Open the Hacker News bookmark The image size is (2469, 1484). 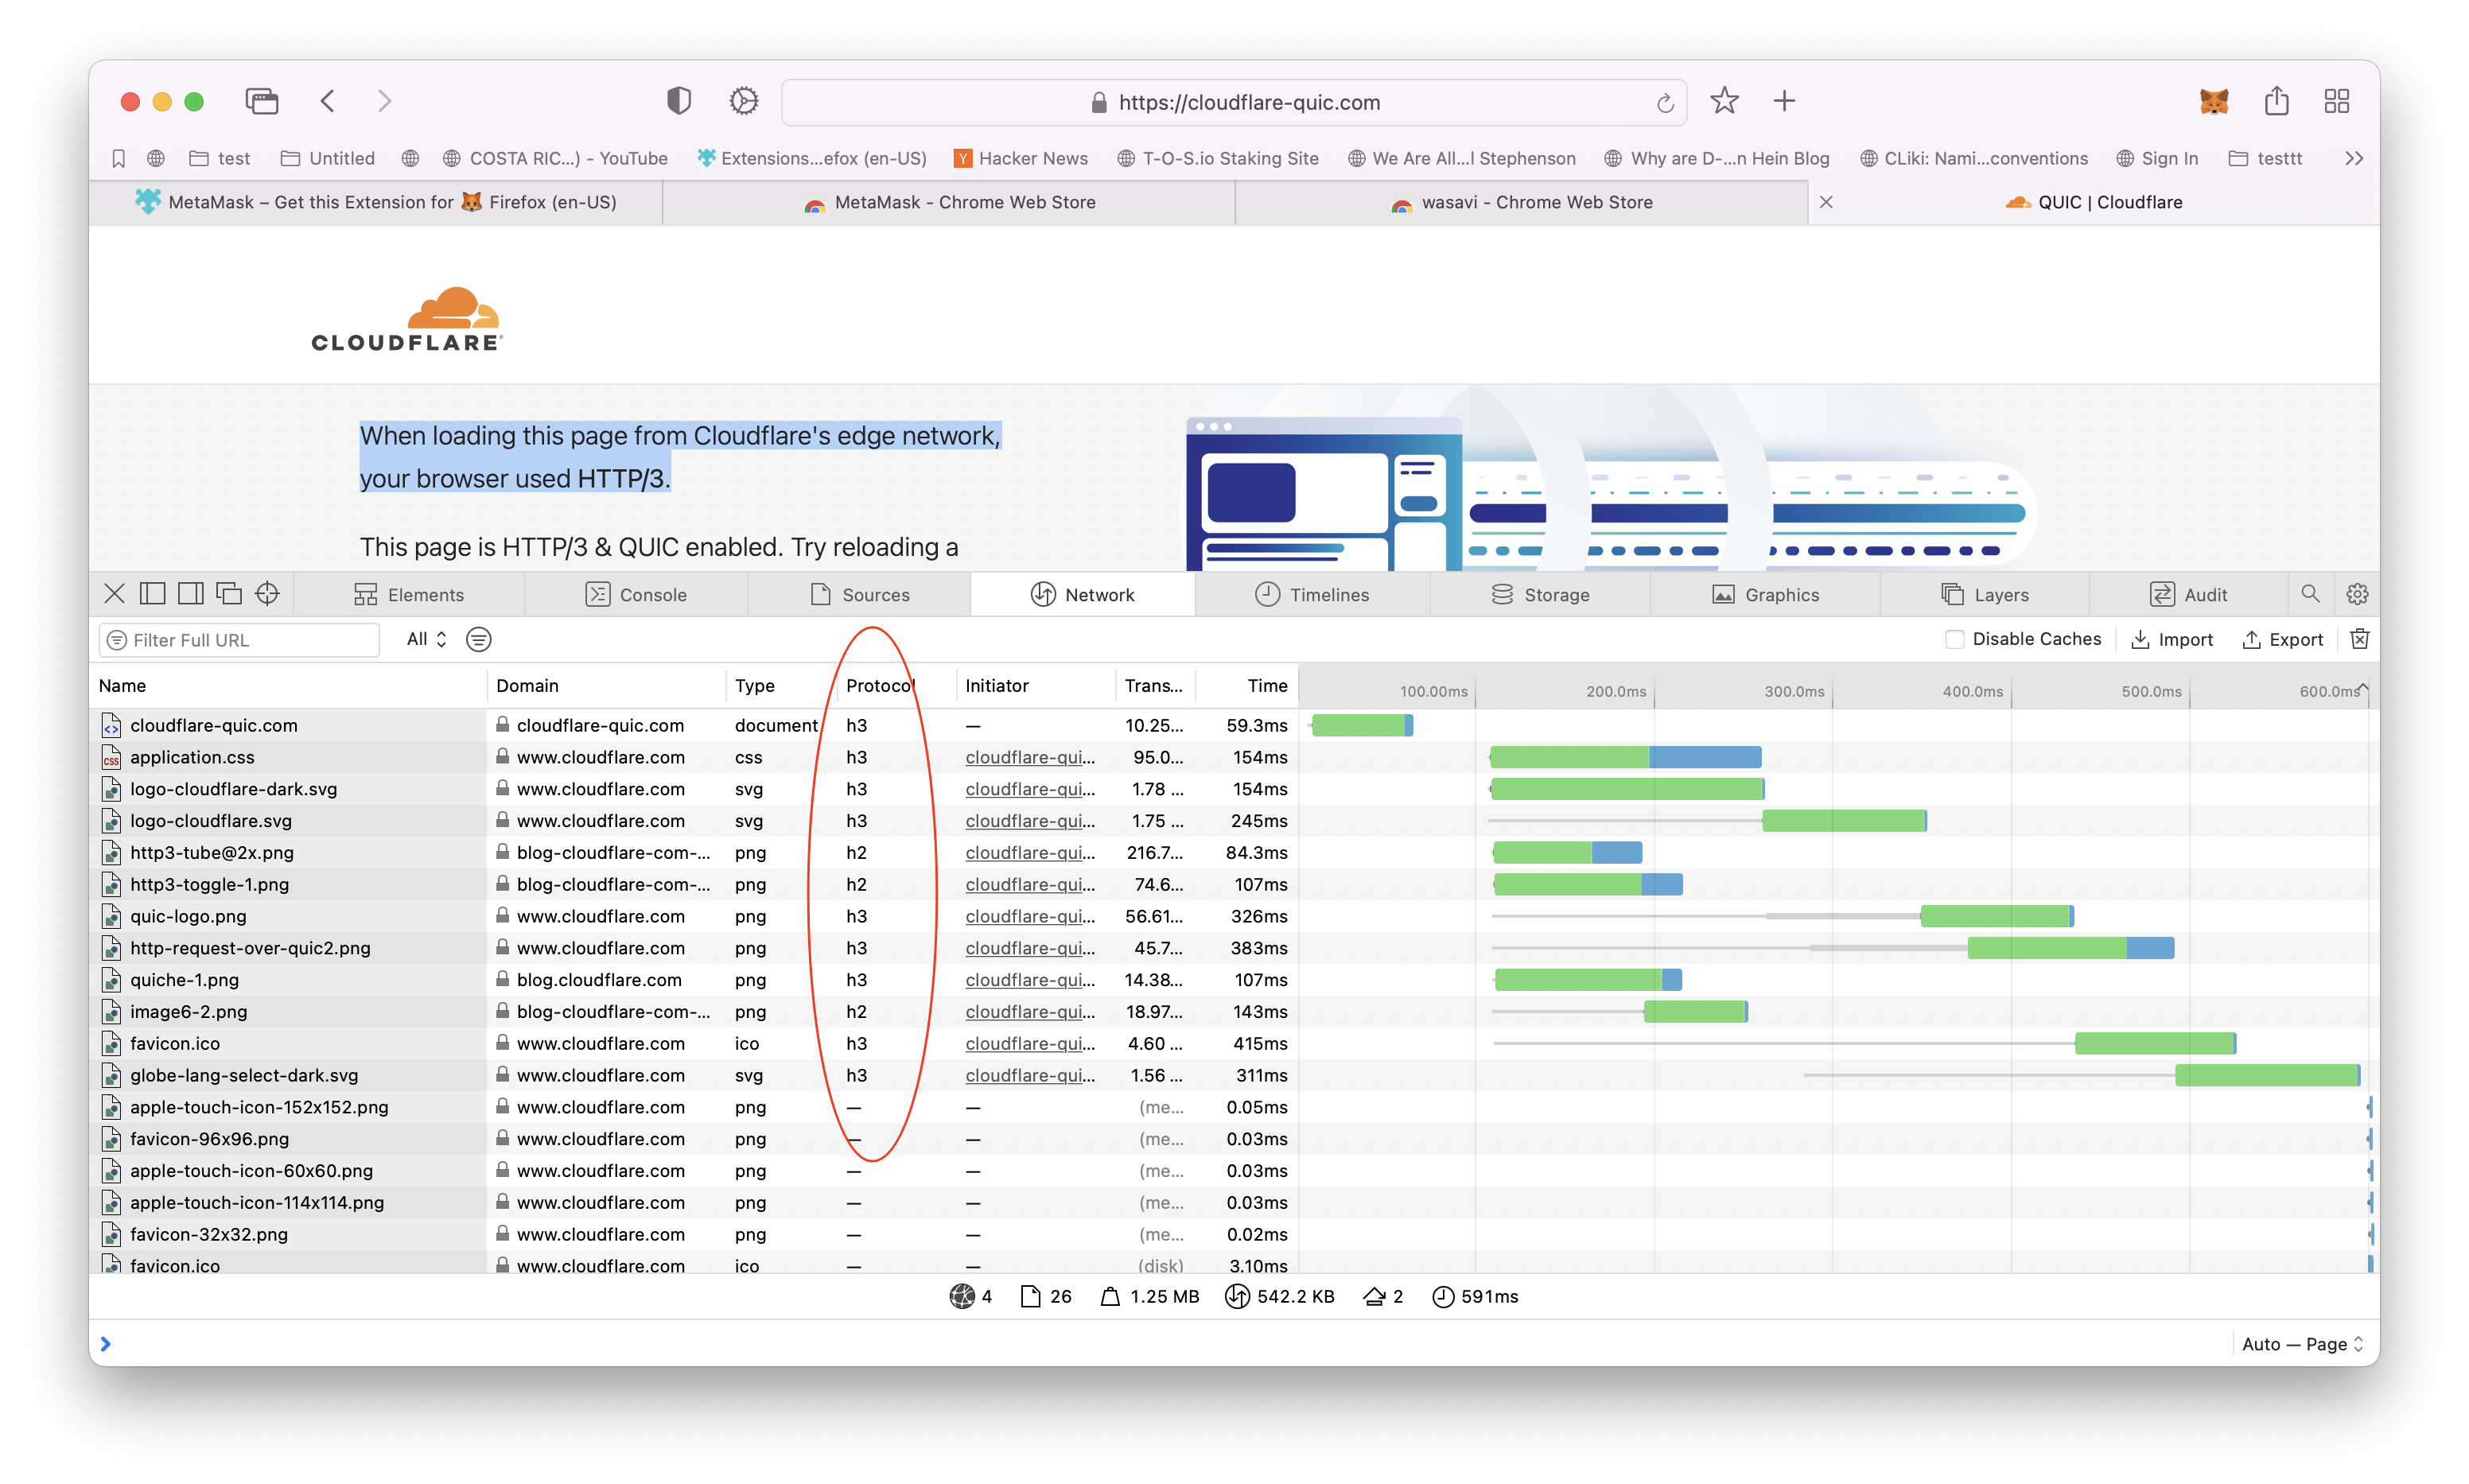[x=1020, y=158]
